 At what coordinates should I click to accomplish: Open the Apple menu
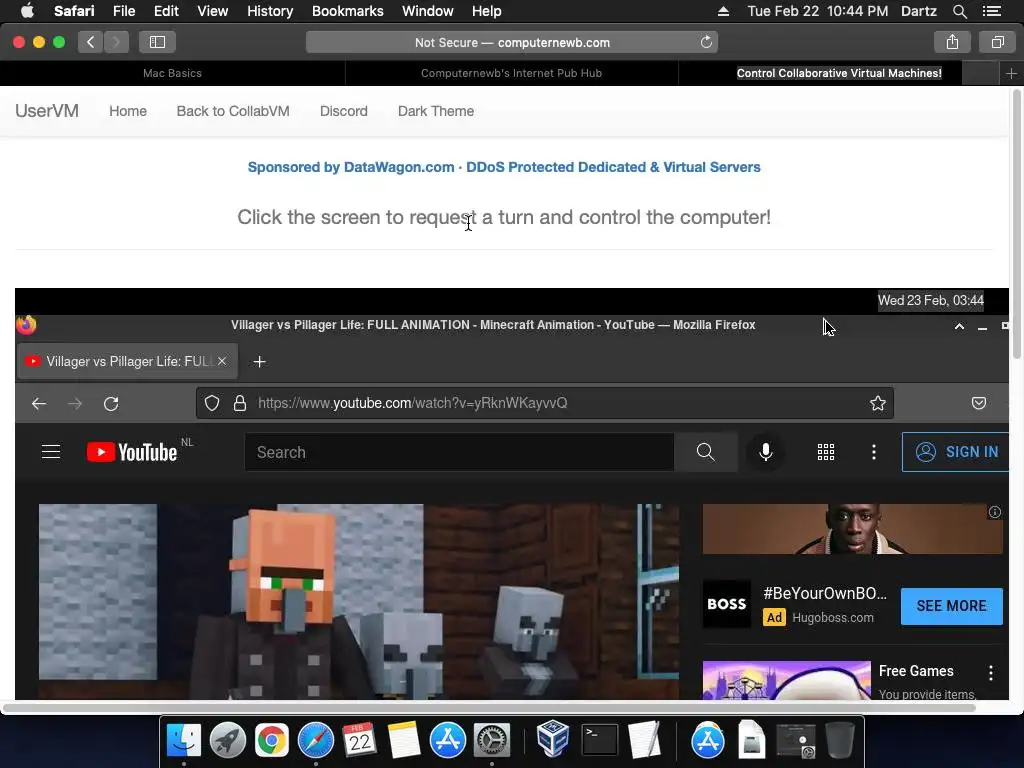click(27, 11)
